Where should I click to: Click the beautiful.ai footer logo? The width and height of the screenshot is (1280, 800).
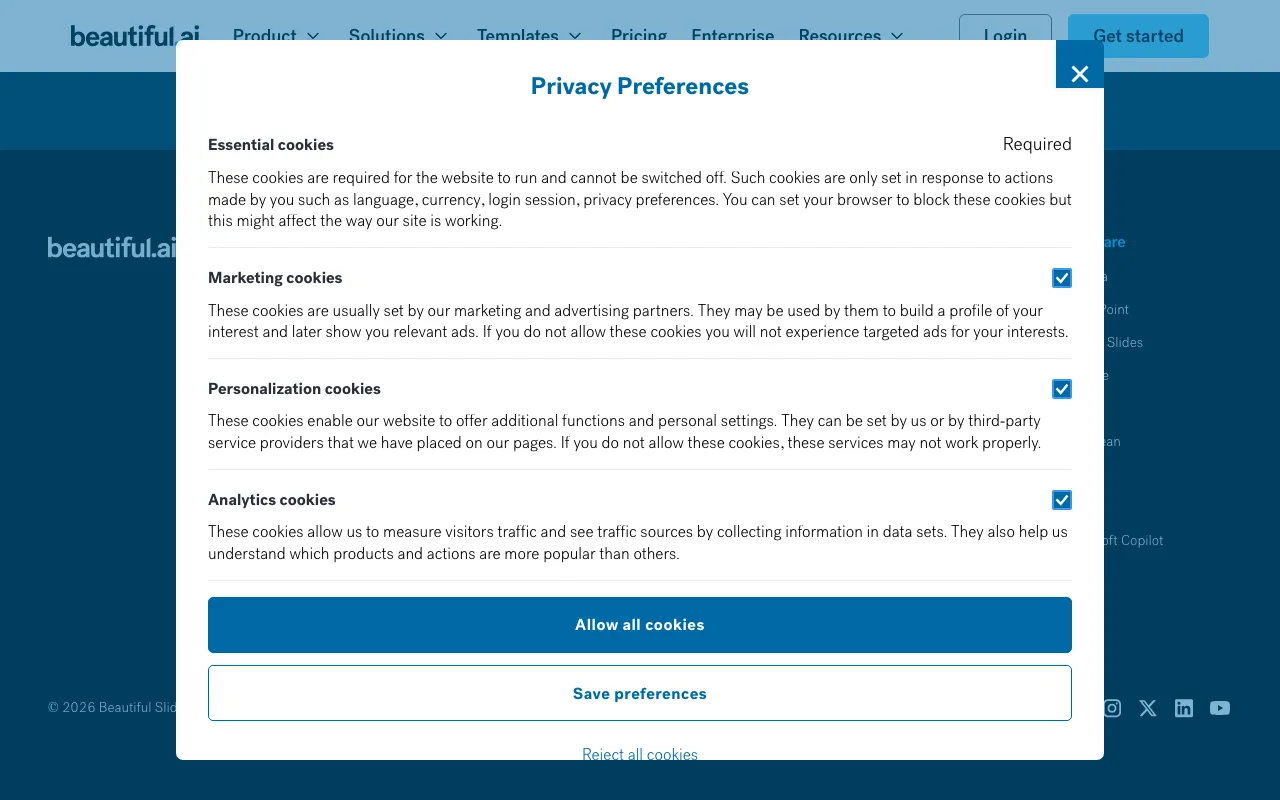pos(112,247)
